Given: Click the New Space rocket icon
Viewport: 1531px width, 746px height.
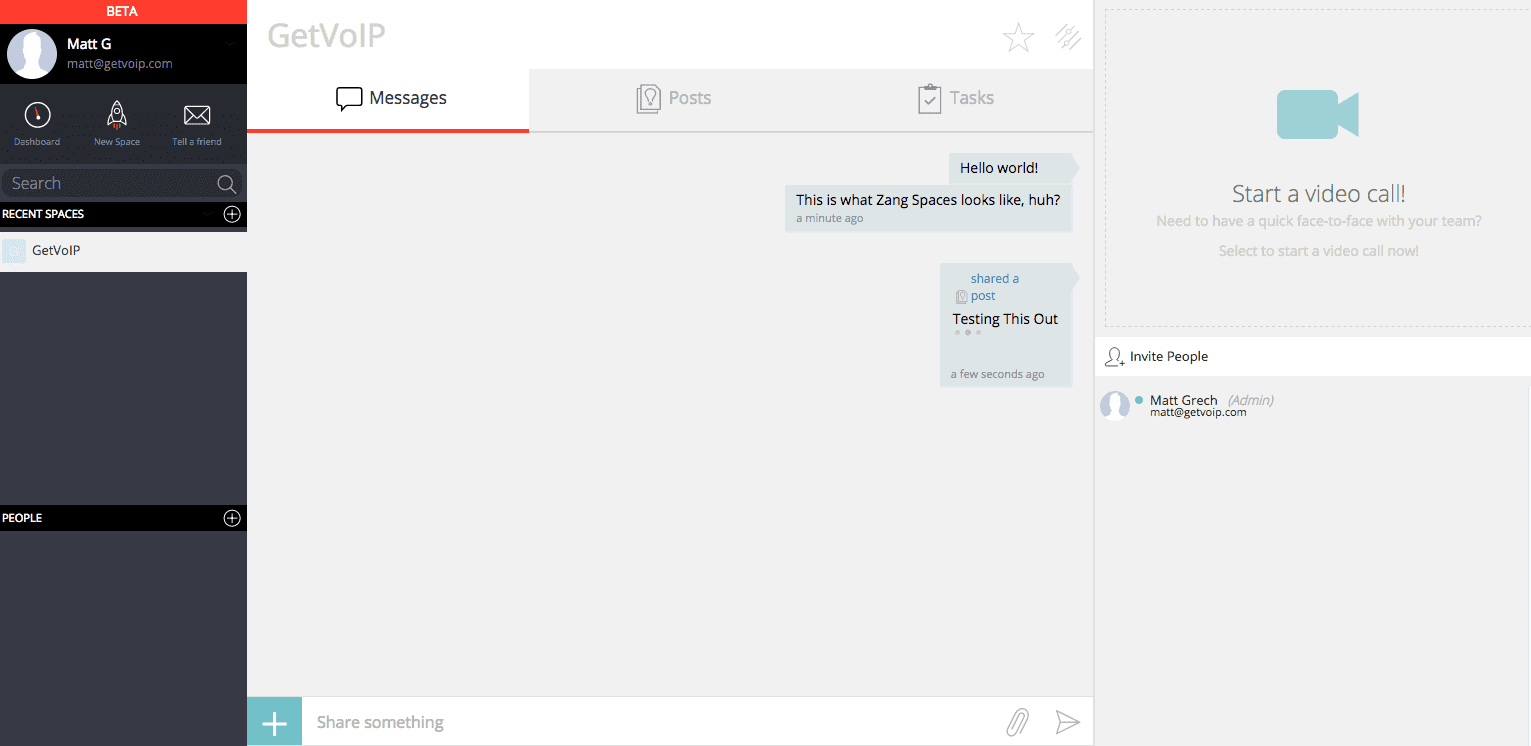Looking at the screenshot, I should point(117,116).
